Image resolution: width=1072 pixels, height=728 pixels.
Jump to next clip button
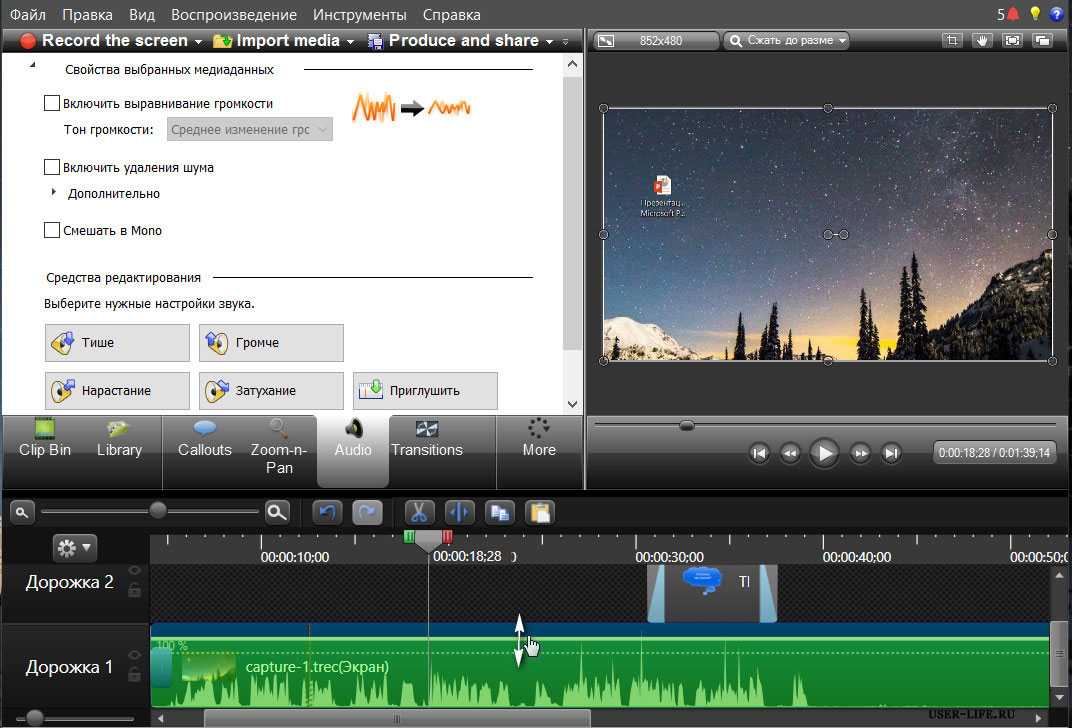(891, 453)
